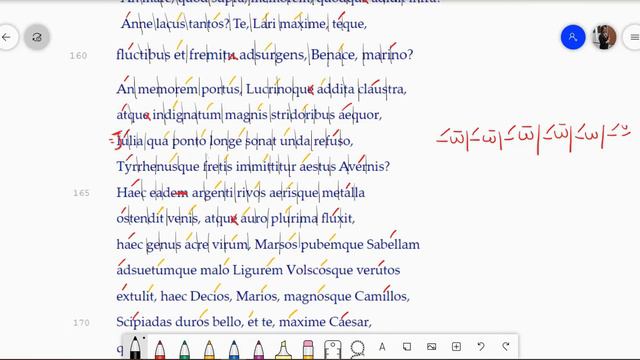This screenshot has width=640, height=360.
Task: Click the word "claustra"
Action: click(382, 89)
